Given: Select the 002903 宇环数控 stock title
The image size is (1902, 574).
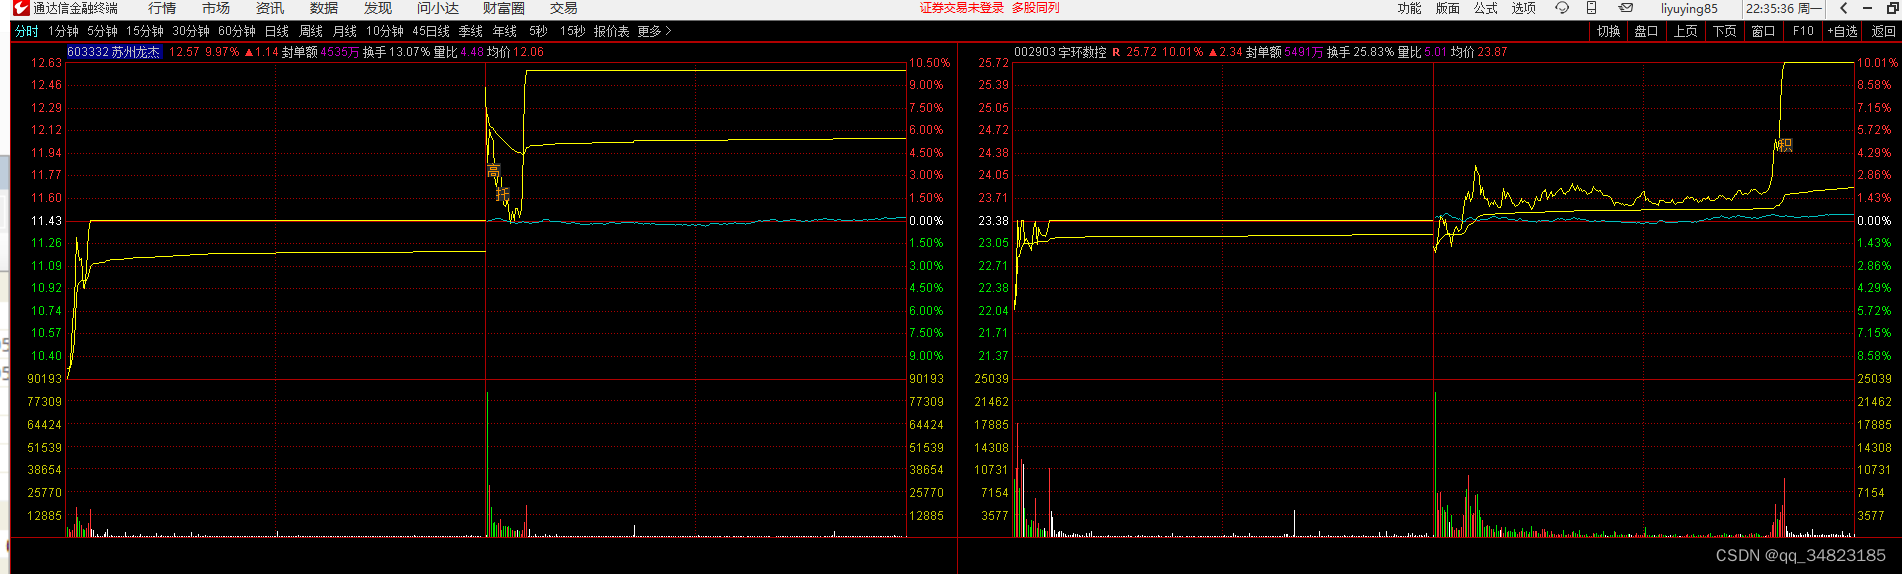Looking at the screenshot, I should (1060, 52).
